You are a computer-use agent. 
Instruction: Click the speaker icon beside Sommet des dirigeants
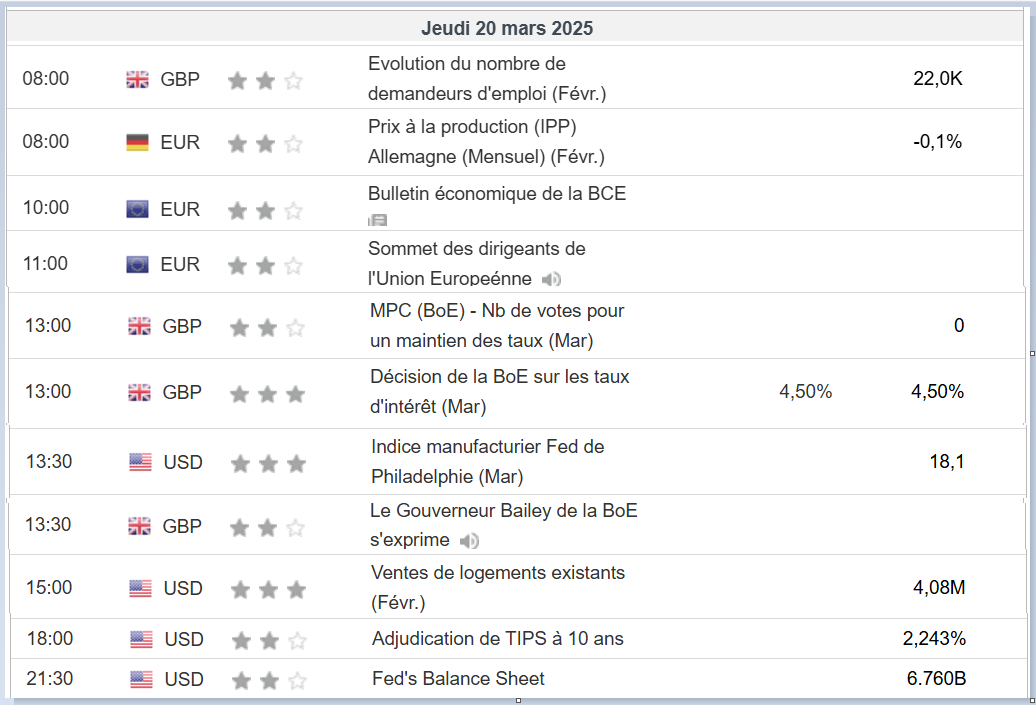pos(551,279)
